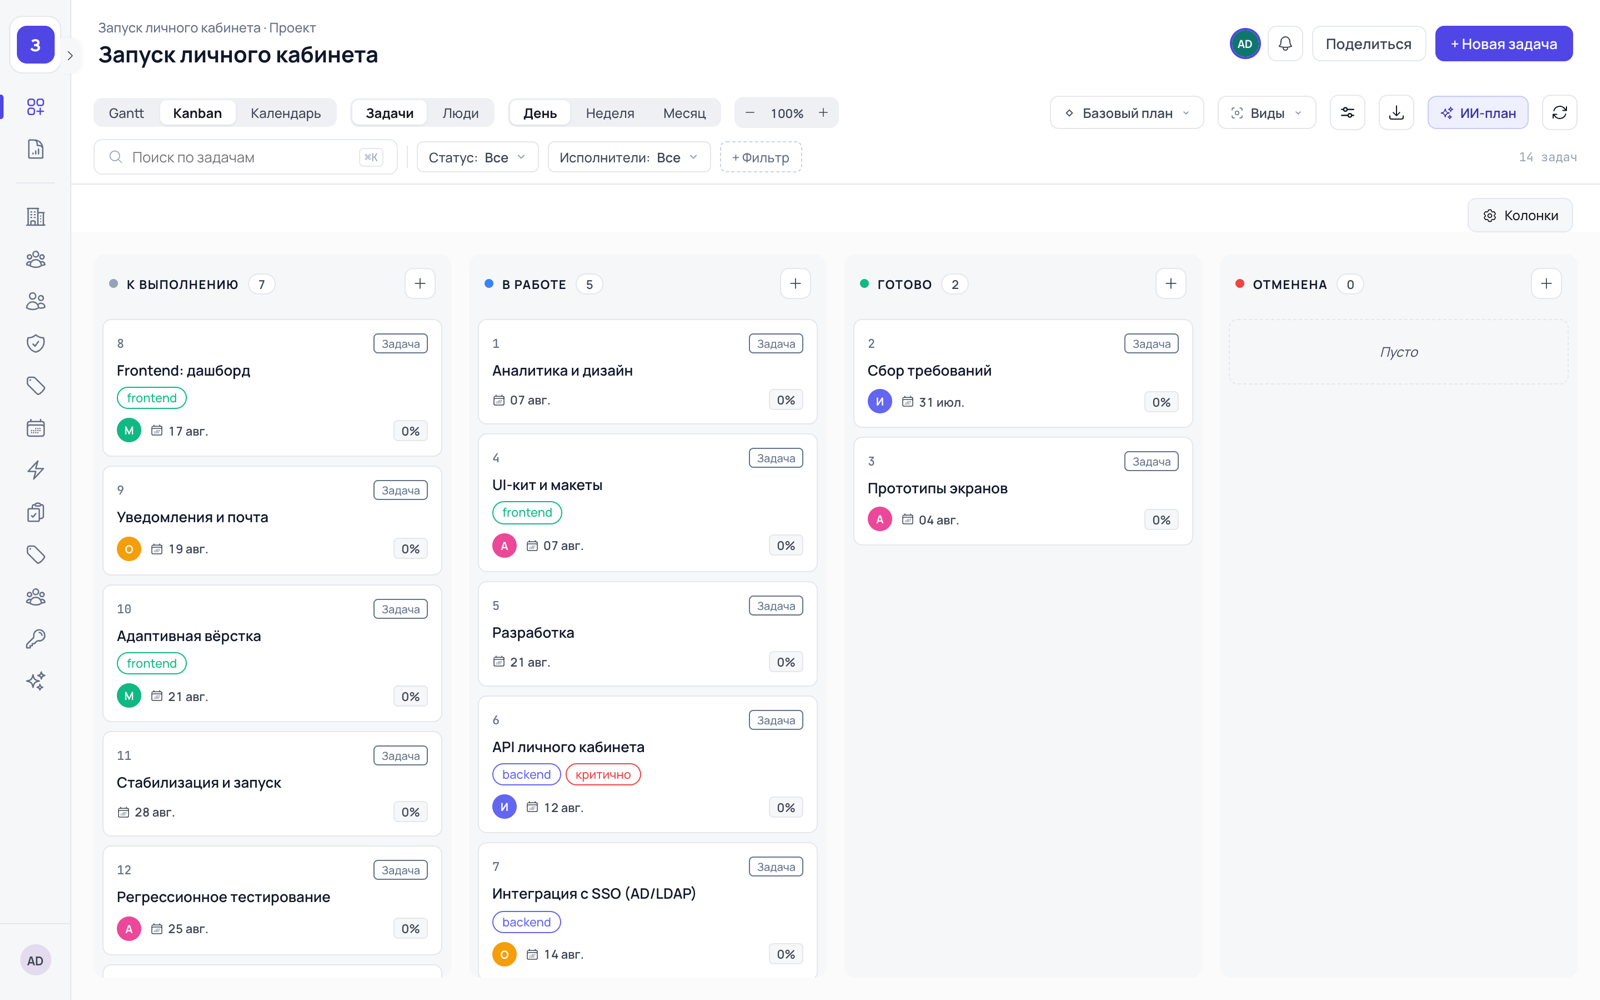Open the Сбор требований card

pyautogui.click(x=1023, y=374)
